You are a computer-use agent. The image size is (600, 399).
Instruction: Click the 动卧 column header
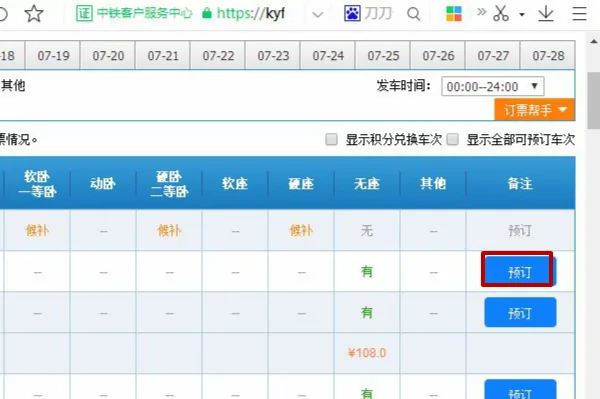[x=103, y=184]
